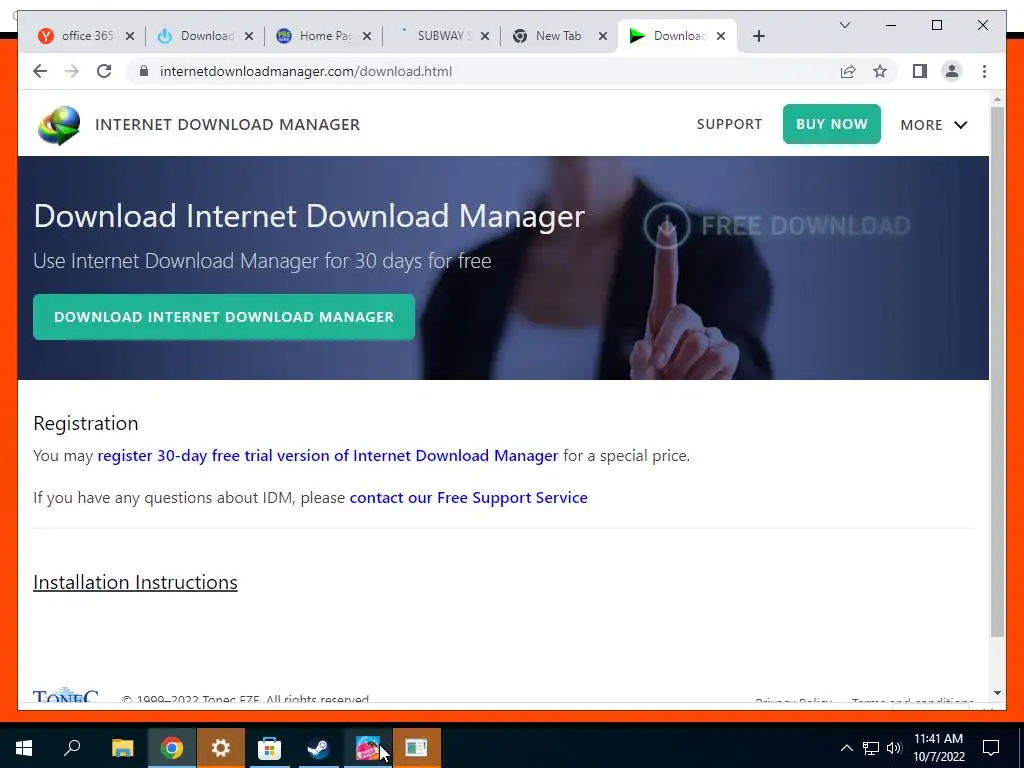Reload the current page

(x=104, y=71)
